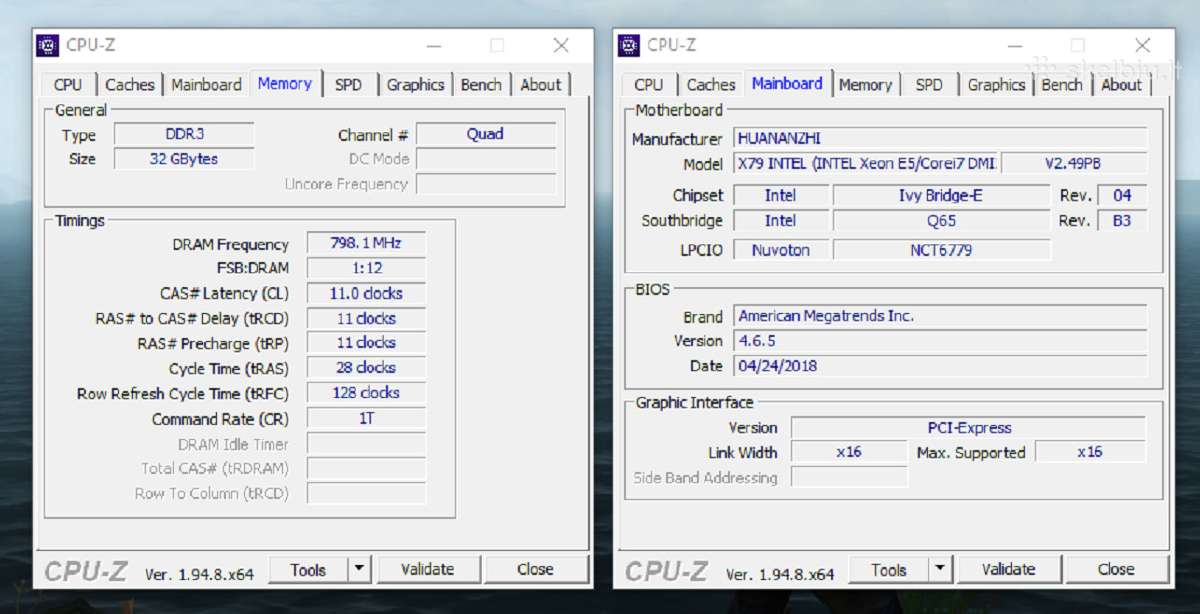
Task: Click Command Rate value 1T
Action: tap(366, 419)
